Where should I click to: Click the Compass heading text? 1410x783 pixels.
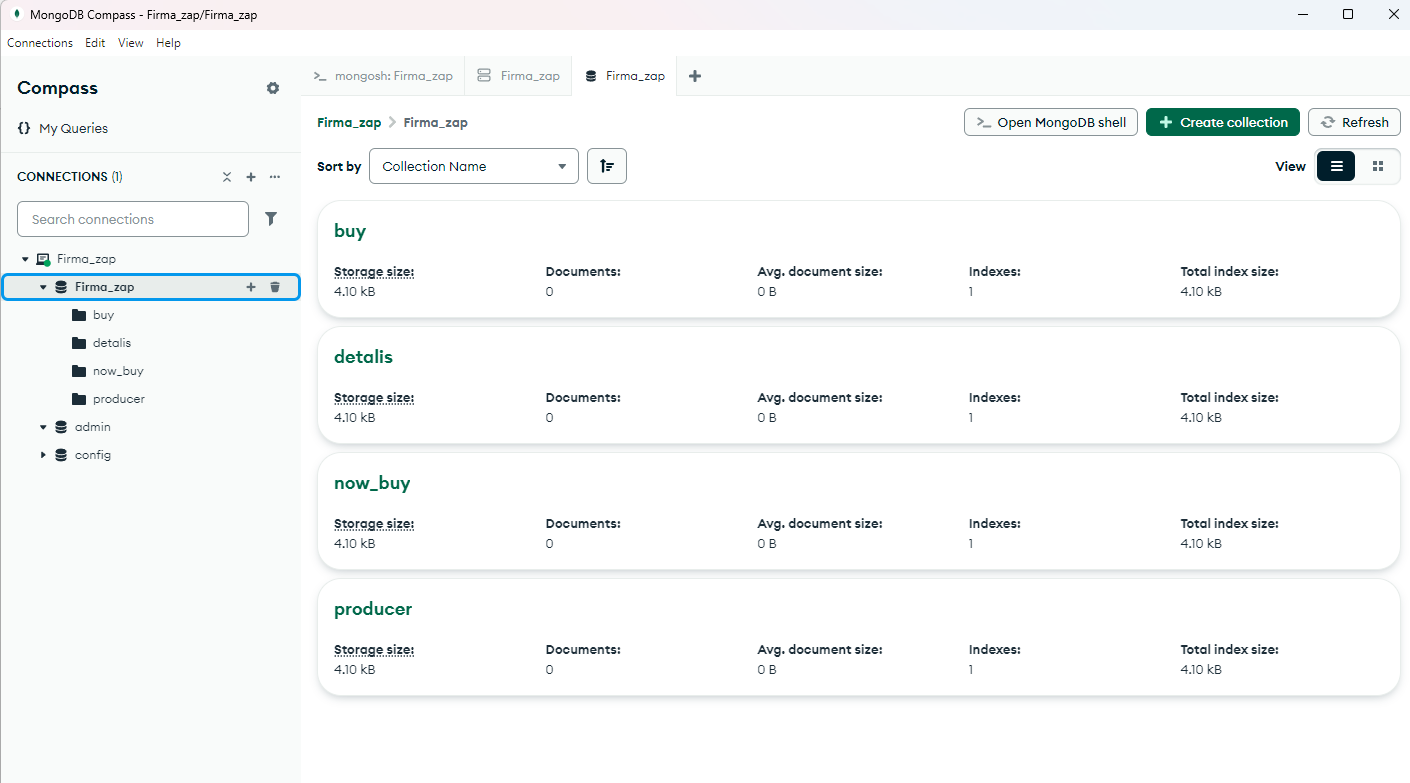pos(57,88)
